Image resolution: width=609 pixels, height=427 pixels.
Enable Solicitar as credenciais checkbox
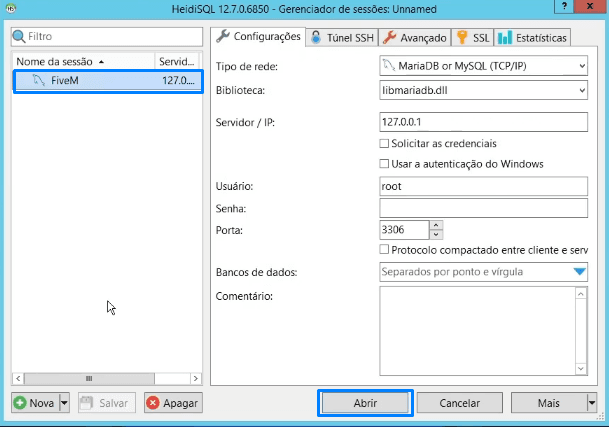point(384,143)
